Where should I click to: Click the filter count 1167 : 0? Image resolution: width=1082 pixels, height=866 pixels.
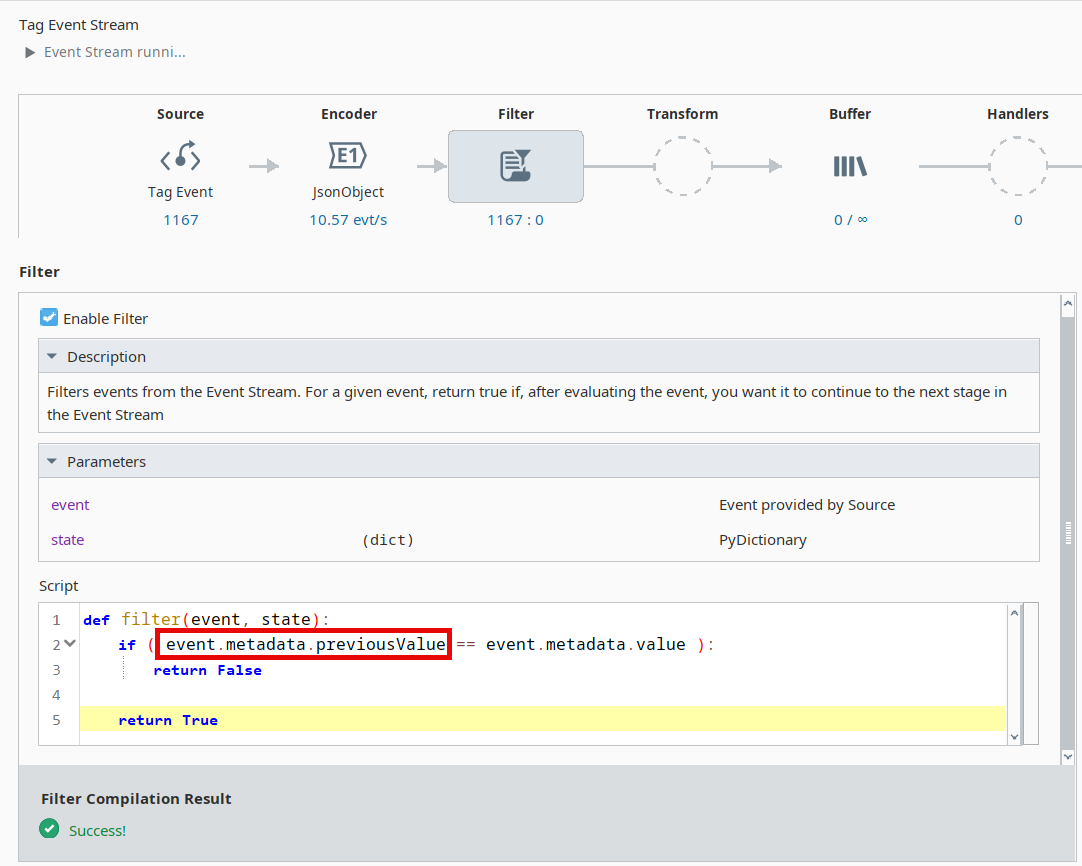tap(515, 220)
